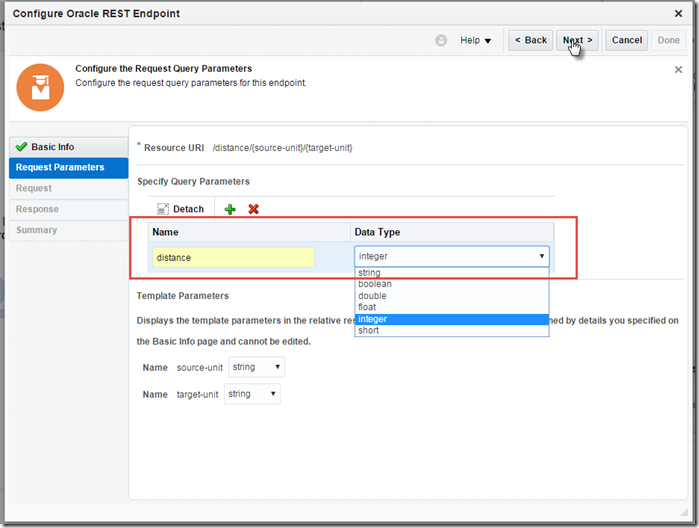This screenshot has width=699, height=528.
Task: Go to the Basic Info step
Action: coord(52,147)
